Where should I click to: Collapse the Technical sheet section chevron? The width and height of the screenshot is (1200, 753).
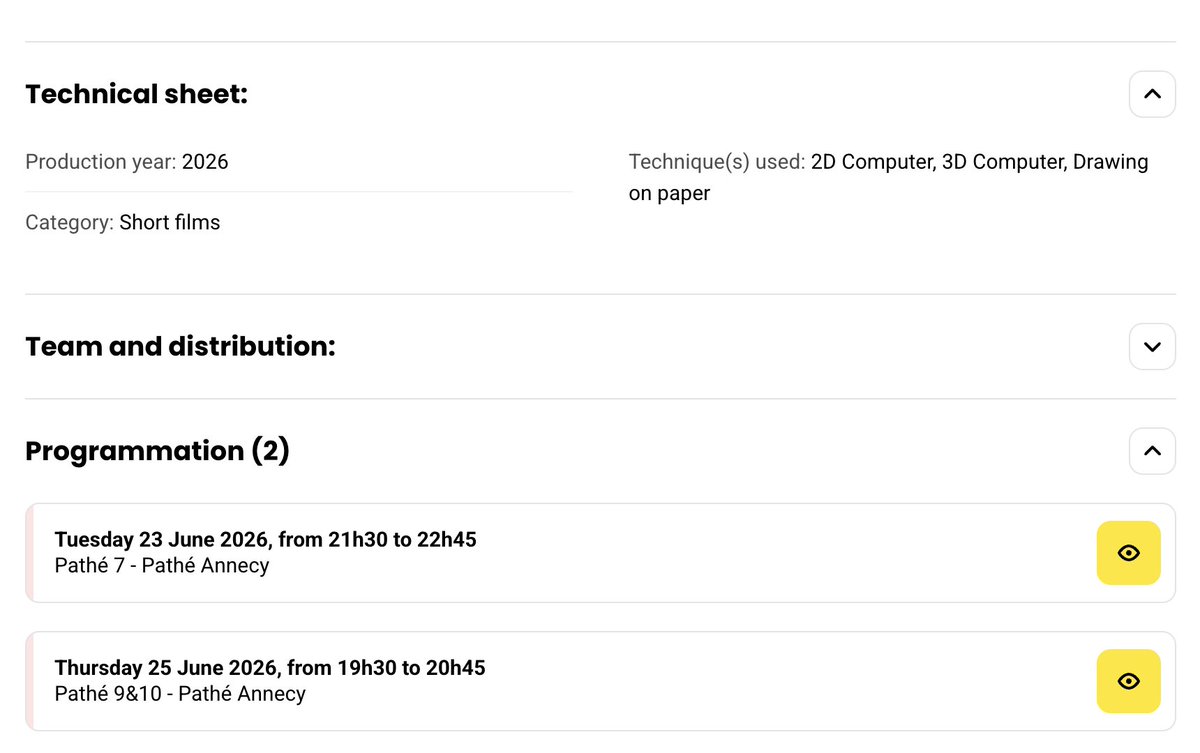(x=1152, y=94)
